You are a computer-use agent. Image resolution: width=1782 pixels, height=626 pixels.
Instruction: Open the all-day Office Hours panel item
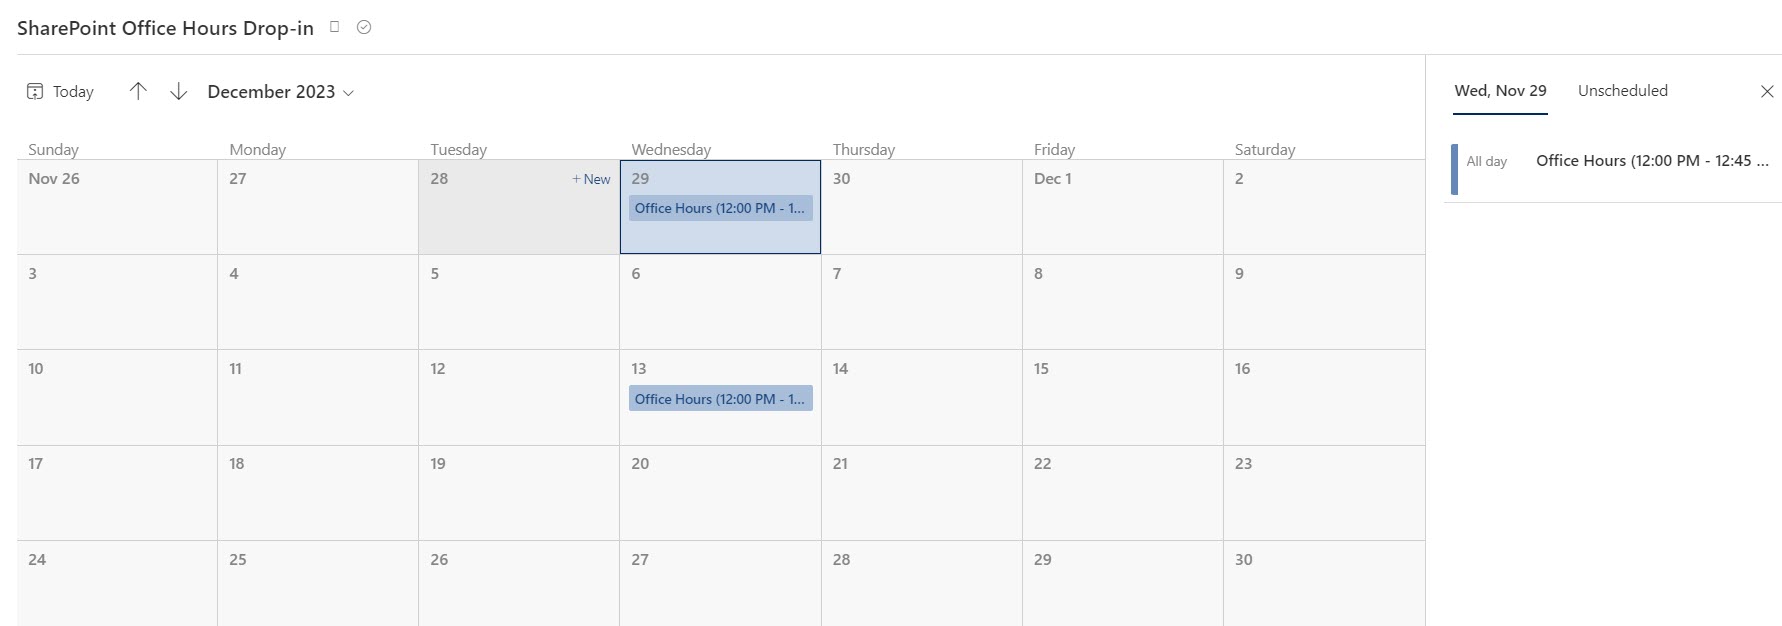(1650, 161)
